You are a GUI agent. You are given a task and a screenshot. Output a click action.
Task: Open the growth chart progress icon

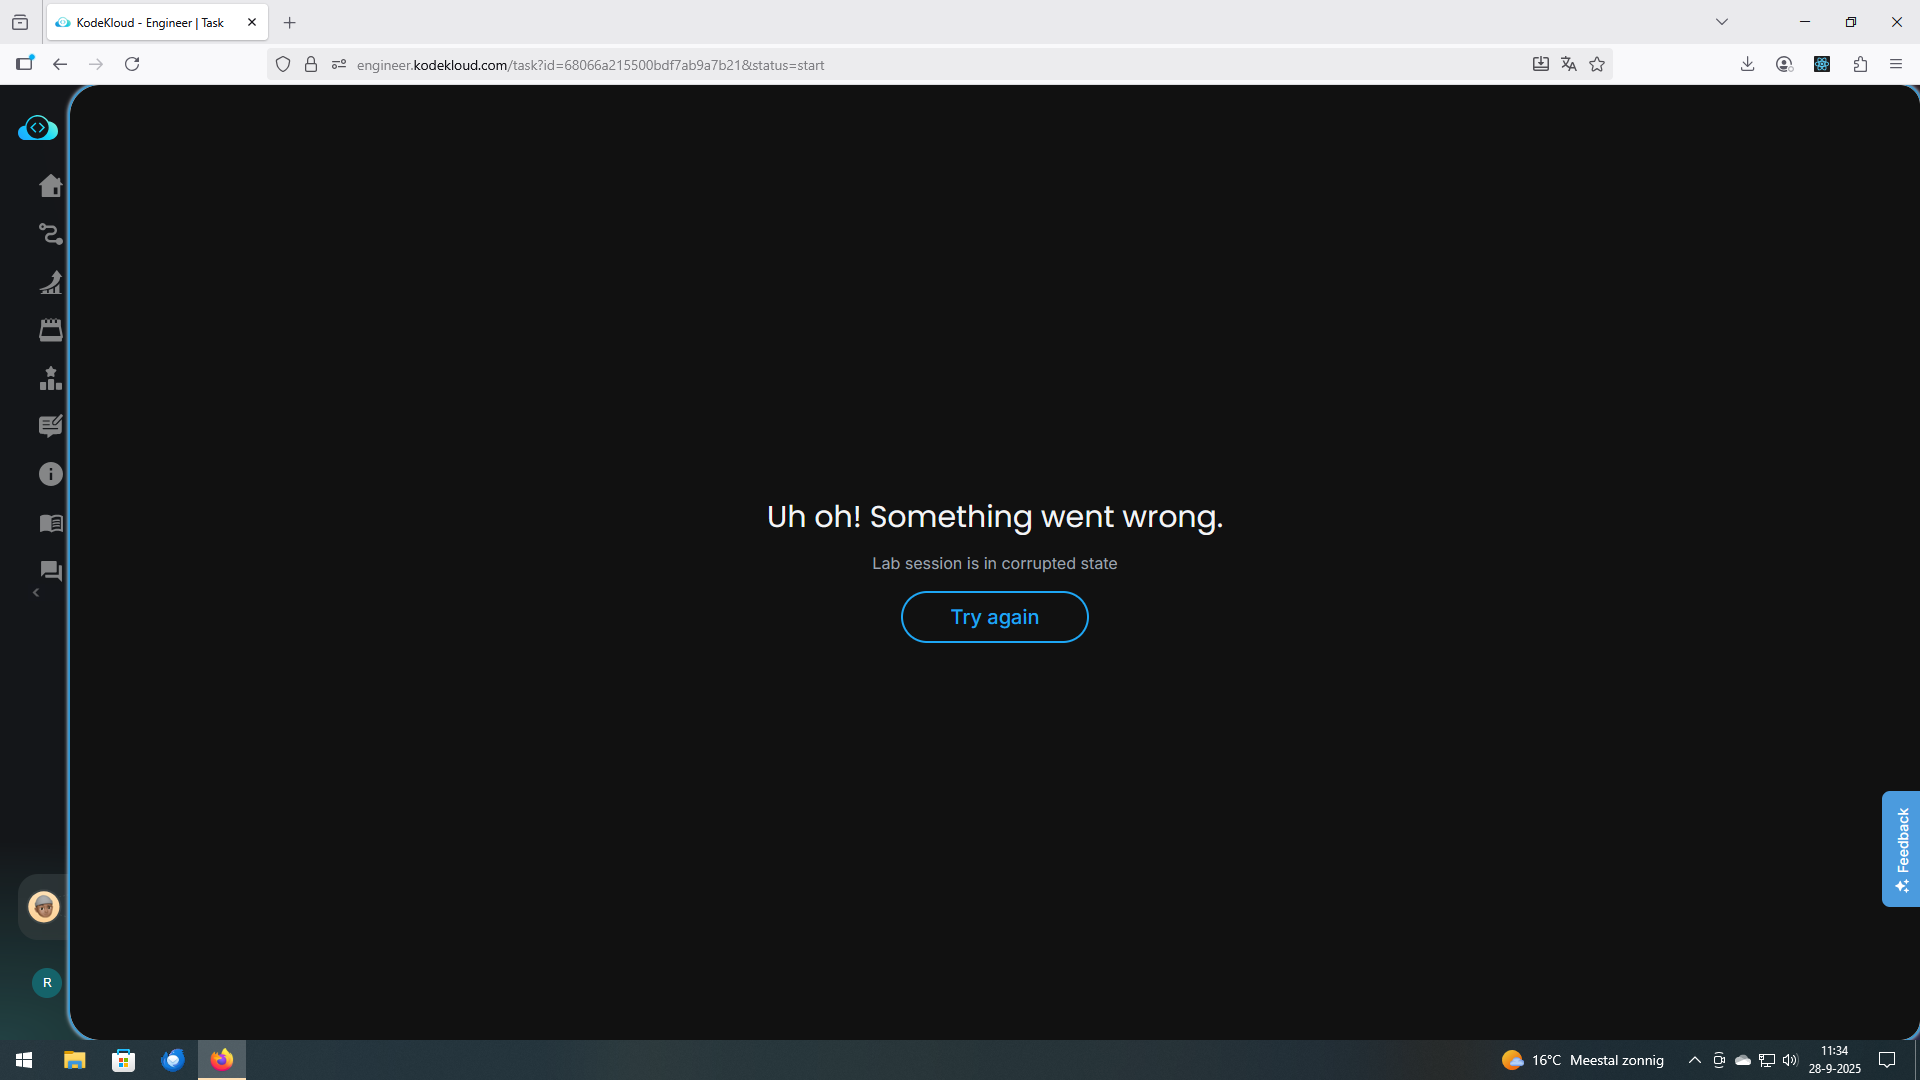click(x=50, y=282)
